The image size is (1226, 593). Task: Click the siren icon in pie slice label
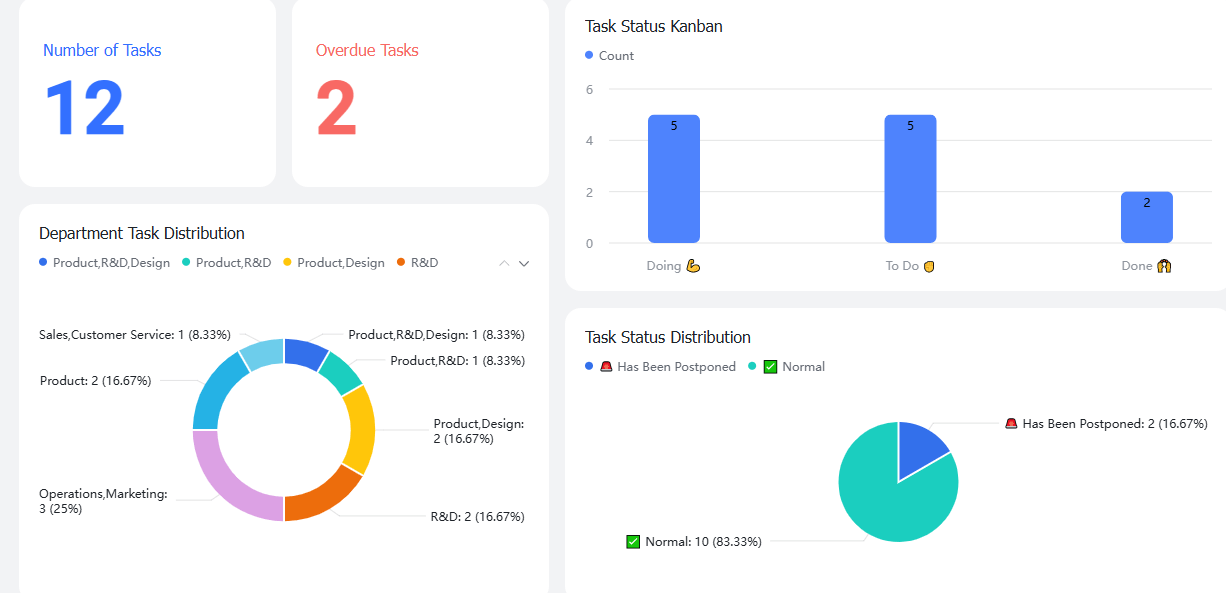point(1011,424)
